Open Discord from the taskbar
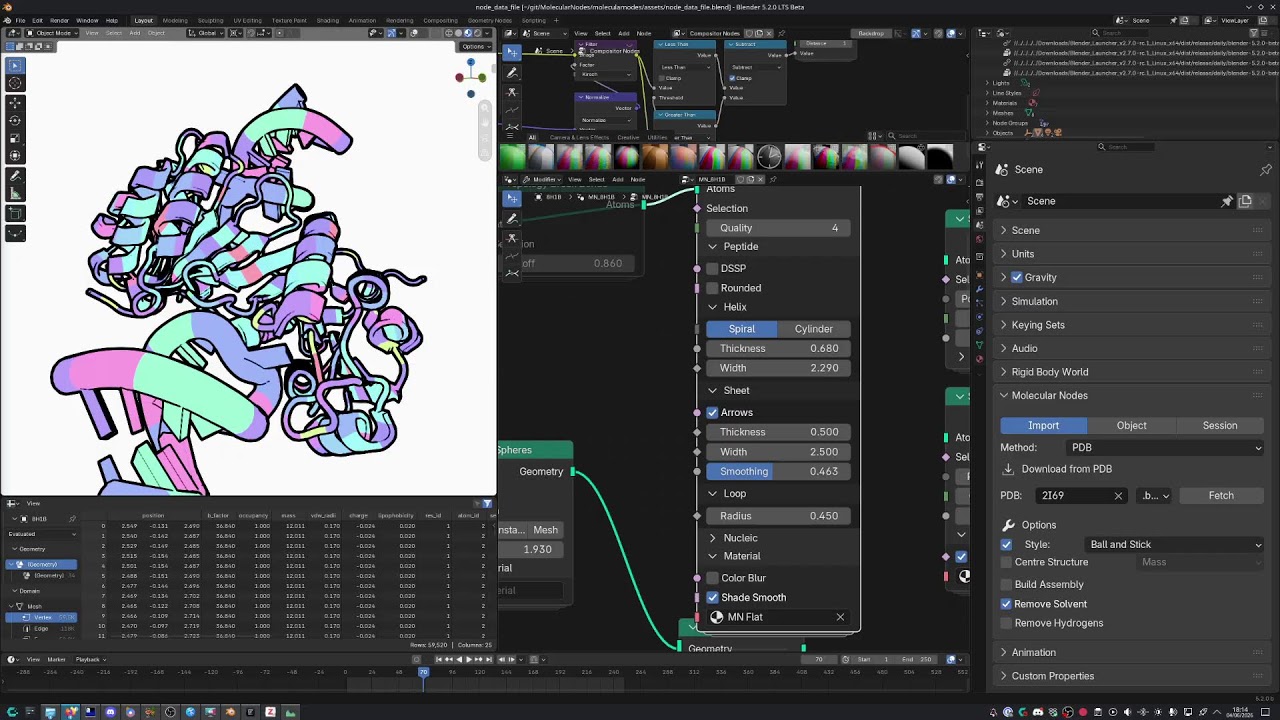 [x=110, y=712]
